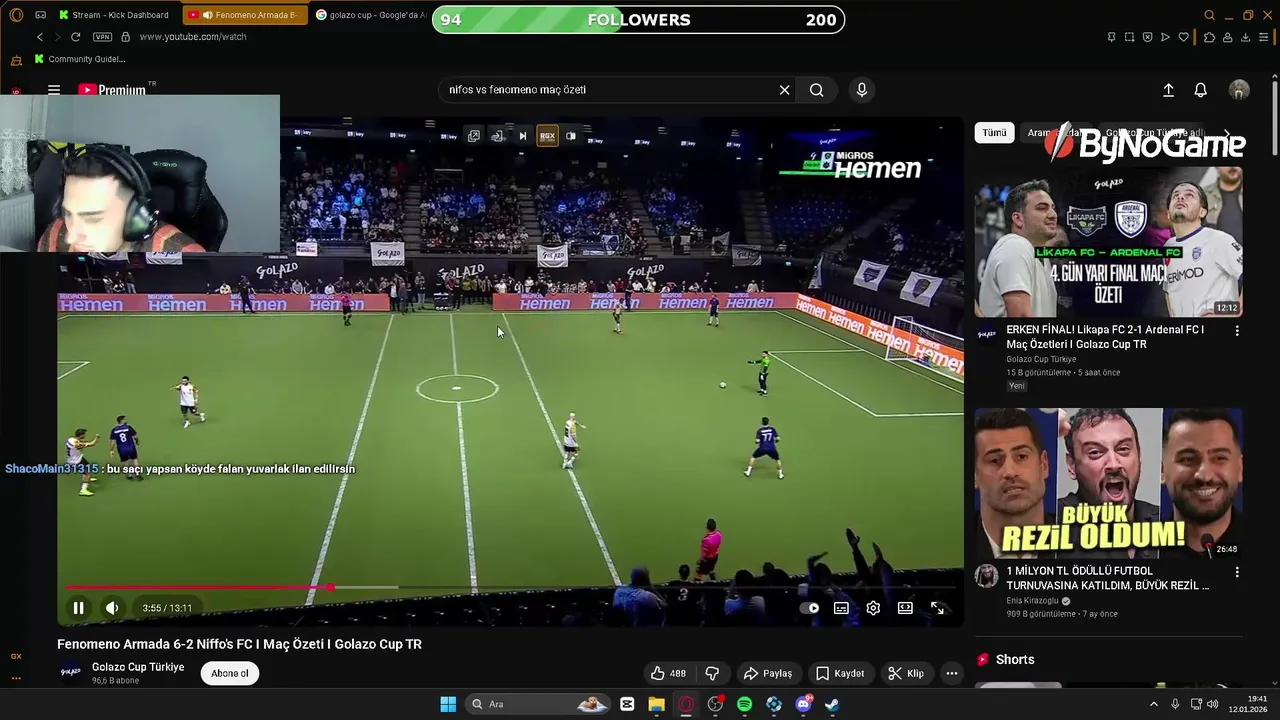
Task: Click the Kaydet save button
Action: [839, 674]
